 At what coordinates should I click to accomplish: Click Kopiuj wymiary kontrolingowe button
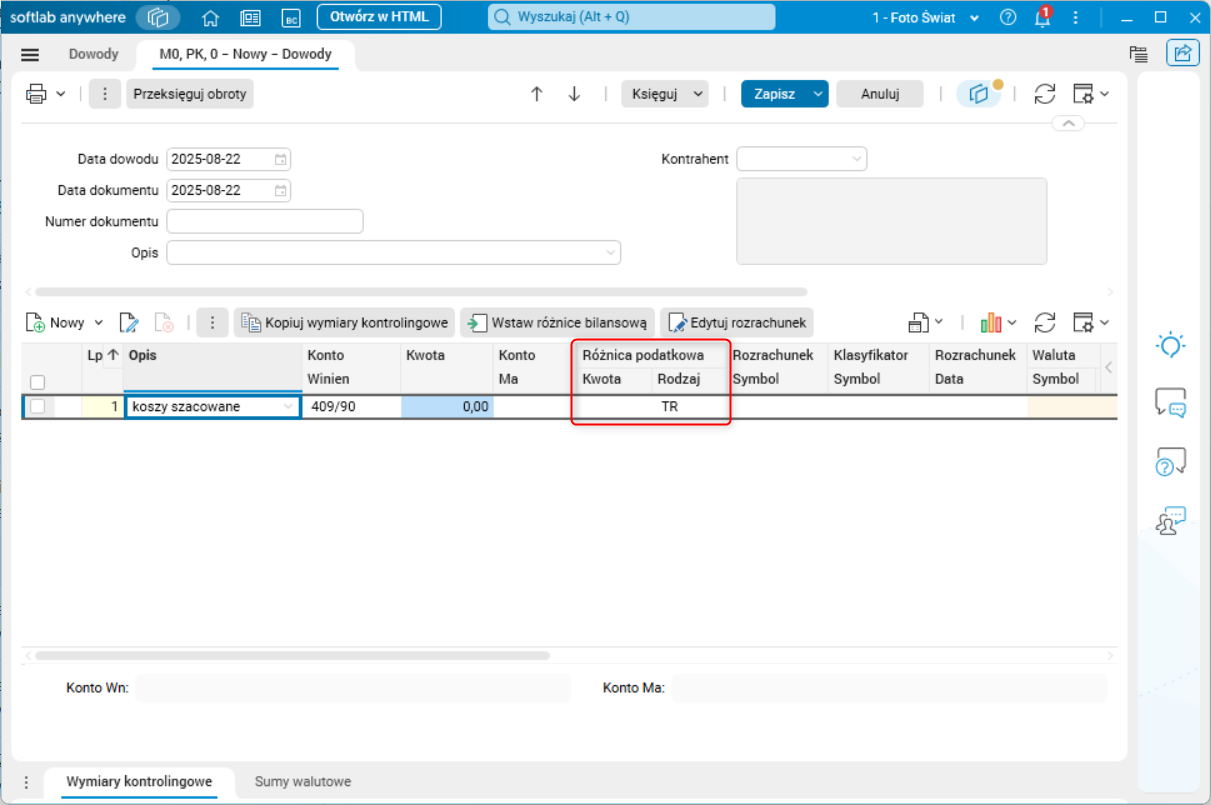[x=345, y=322]
